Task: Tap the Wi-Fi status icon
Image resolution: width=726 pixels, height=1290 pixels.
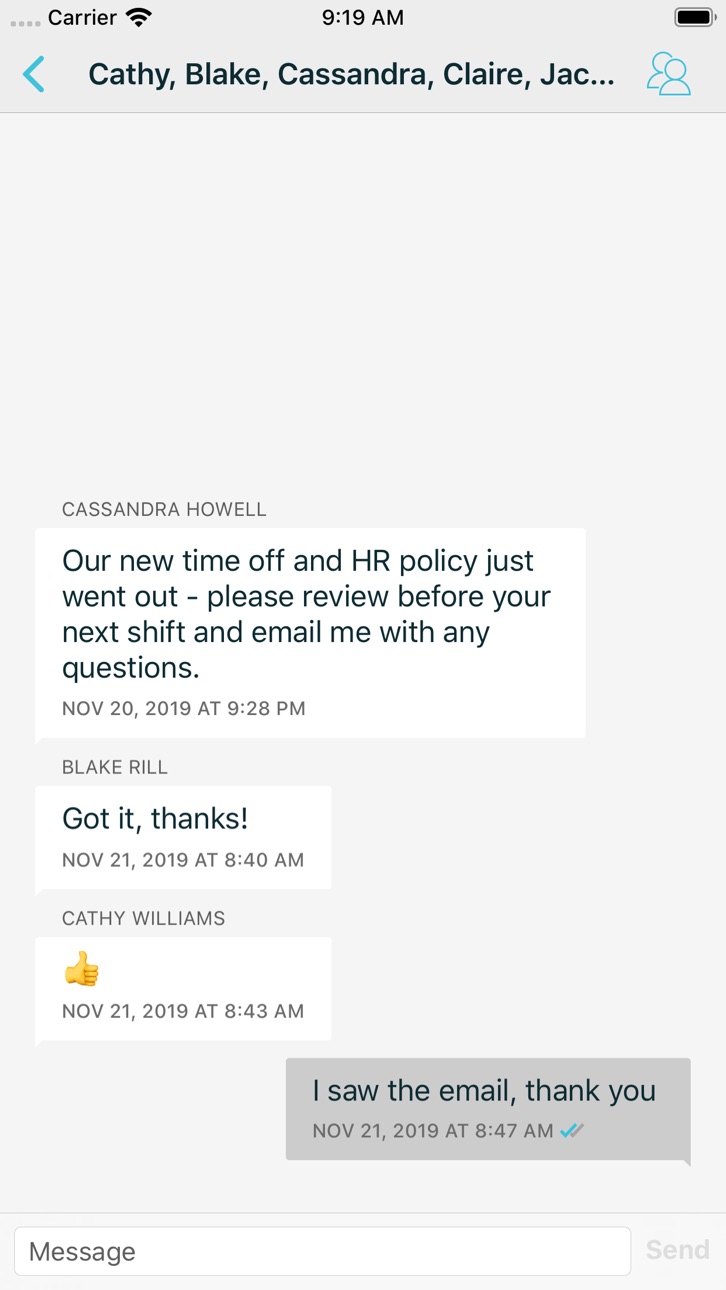Action: click(139, 17)
